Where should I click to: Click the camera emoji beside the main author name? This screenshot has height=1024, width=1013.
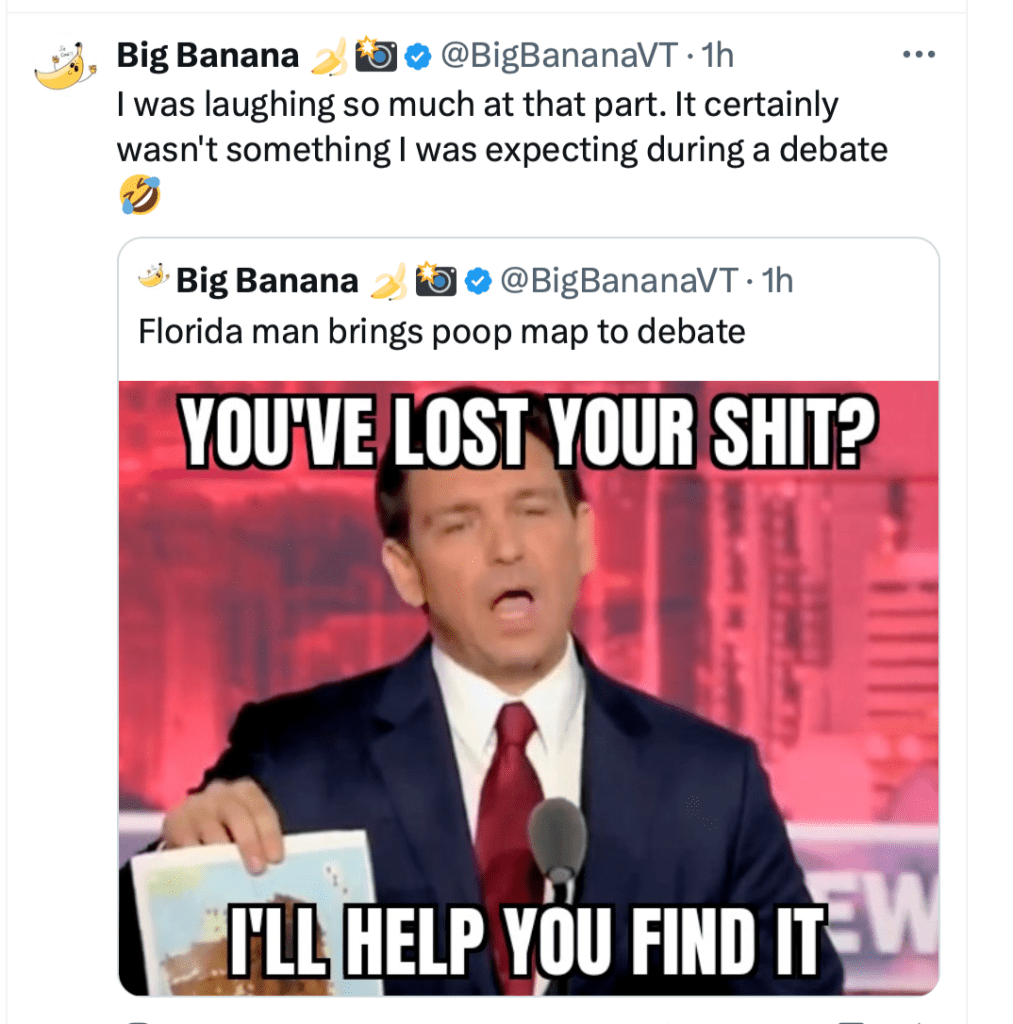[377, 56]
